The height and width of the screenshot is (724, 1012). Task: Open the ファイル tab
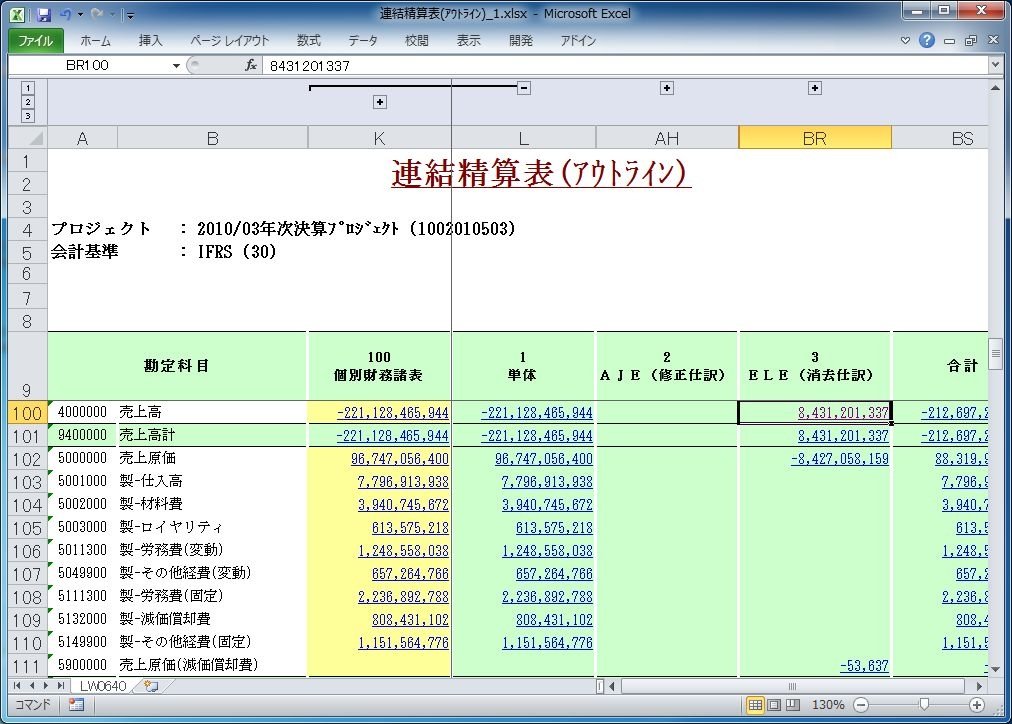pos(35,41)
